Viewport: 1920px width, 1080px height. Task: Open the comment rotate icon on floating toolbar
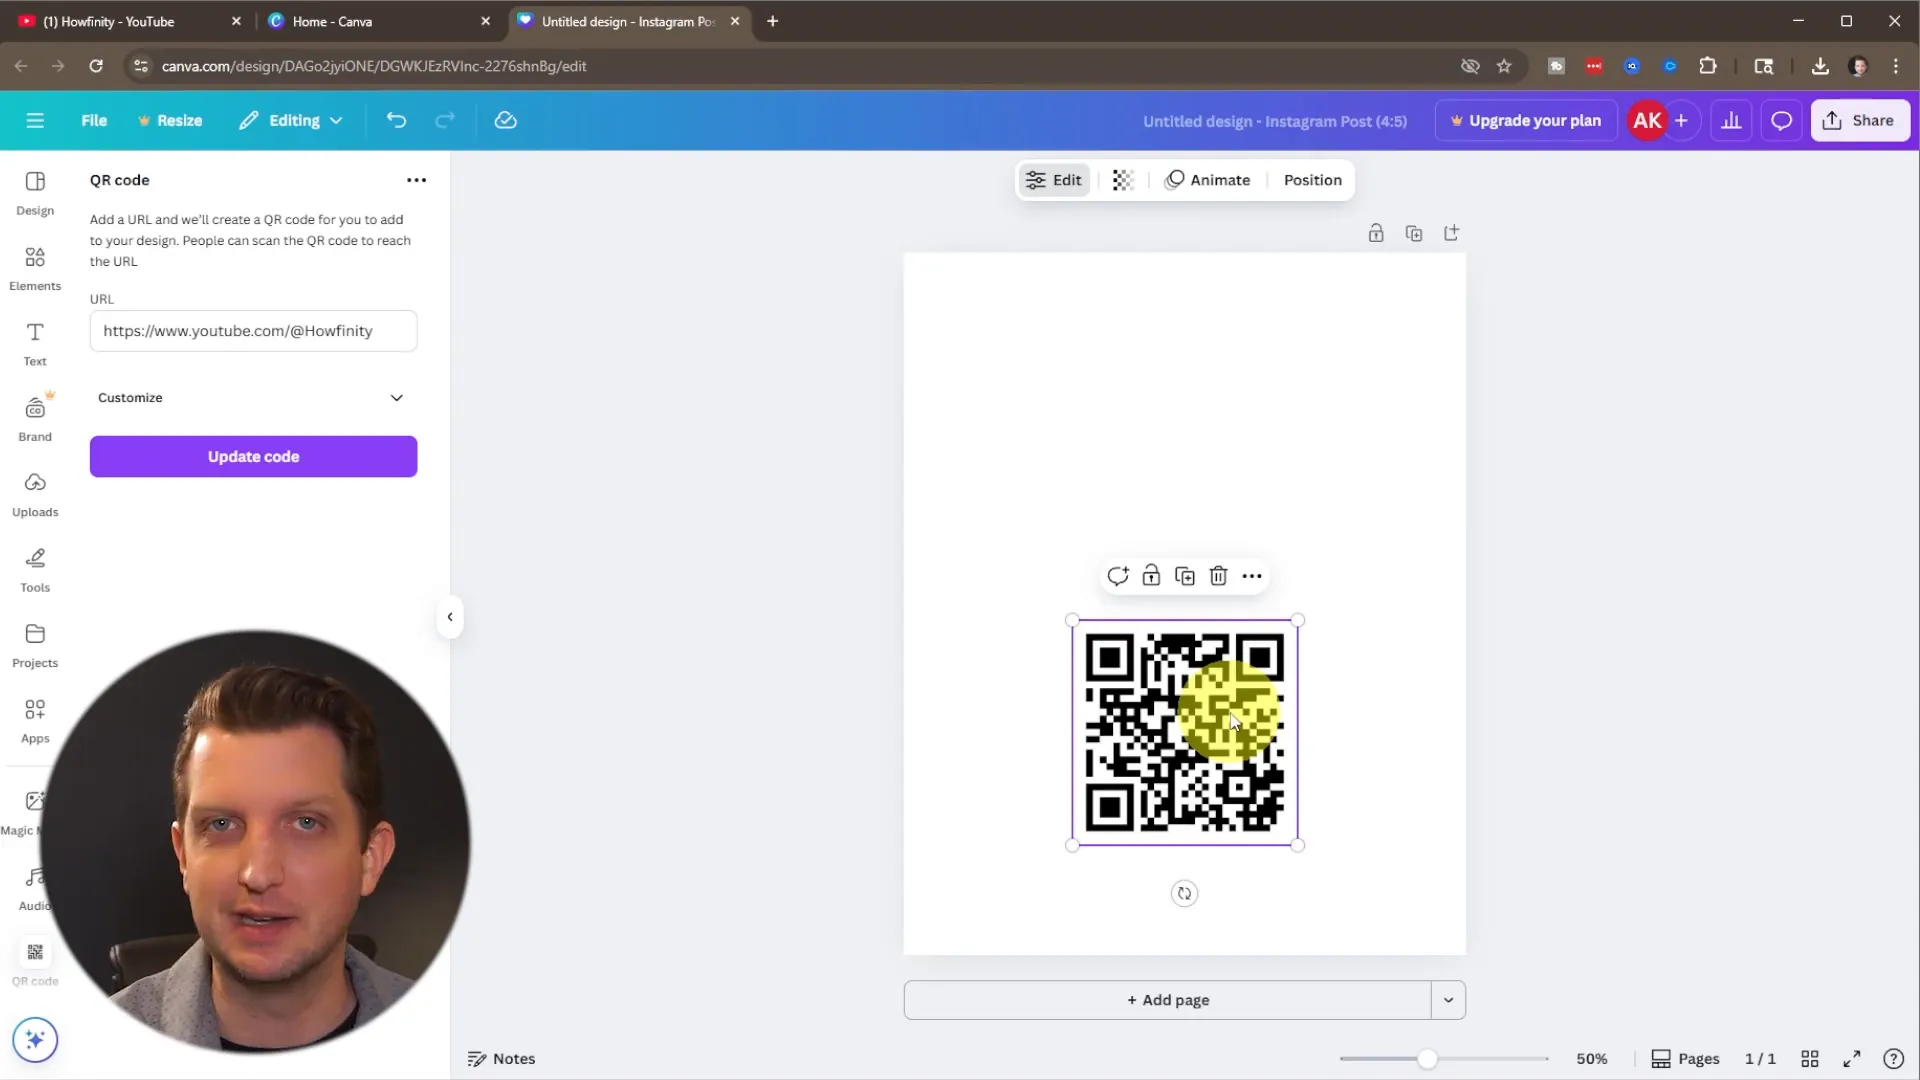coord(1118,576)
